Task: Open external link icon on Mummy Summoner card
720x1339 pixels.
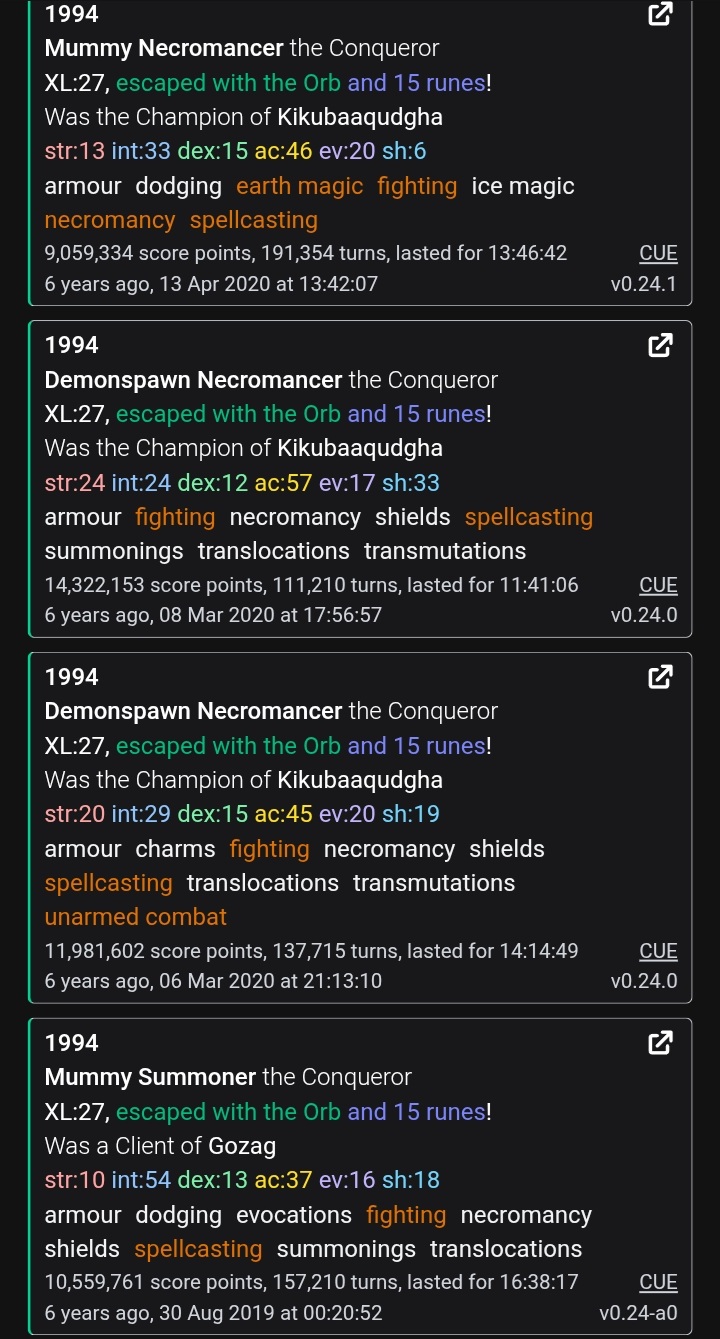Action: tap(660, 1044)
